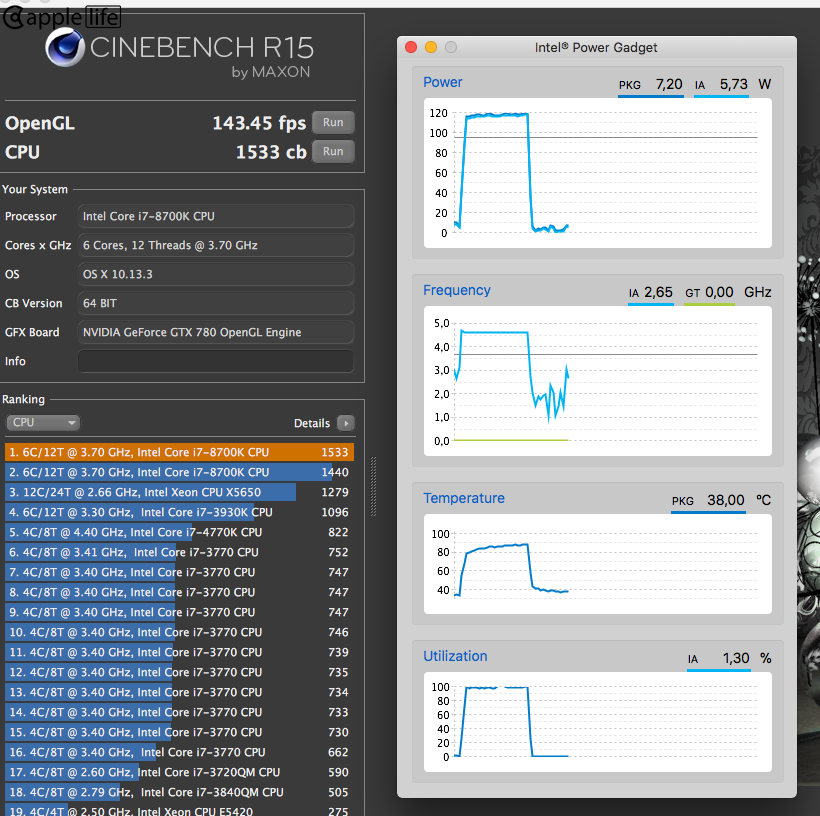Select the Xeon X5650 ranking row
The width and height of the screenshot is (820, 816).
coord(179,492)
